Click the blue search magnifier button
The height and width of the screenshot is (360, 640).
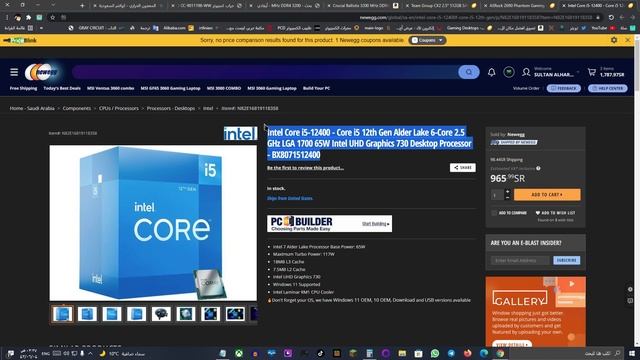(469, 72)
